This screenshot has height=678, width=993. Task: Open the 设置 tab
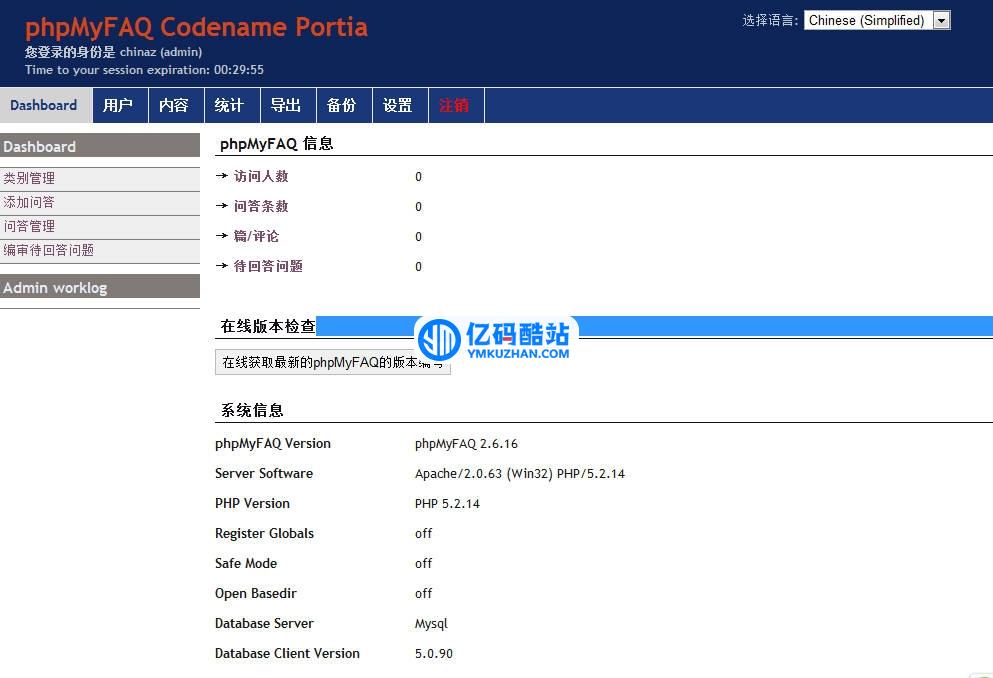398,105
